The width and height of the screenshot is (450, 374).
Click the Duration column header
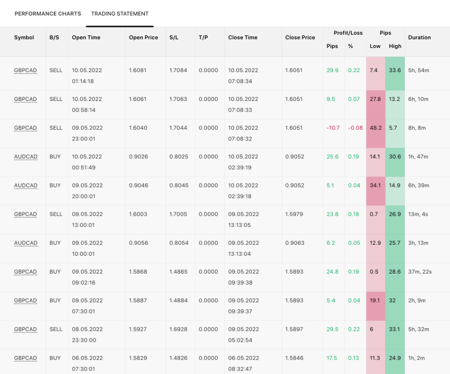tap(419, 37)
